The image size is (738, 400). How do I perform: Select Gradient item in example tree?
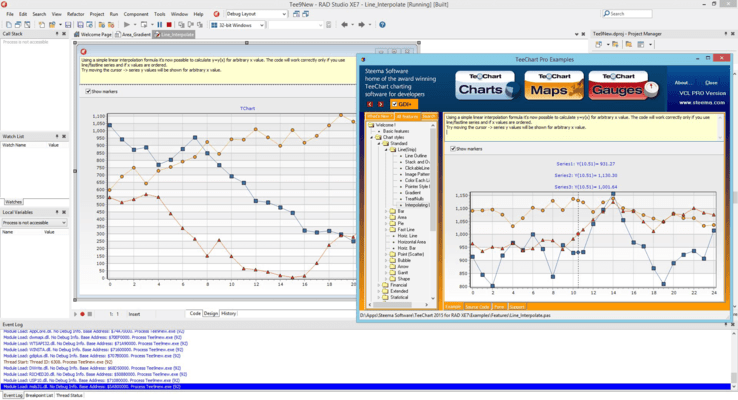point(412,192)
